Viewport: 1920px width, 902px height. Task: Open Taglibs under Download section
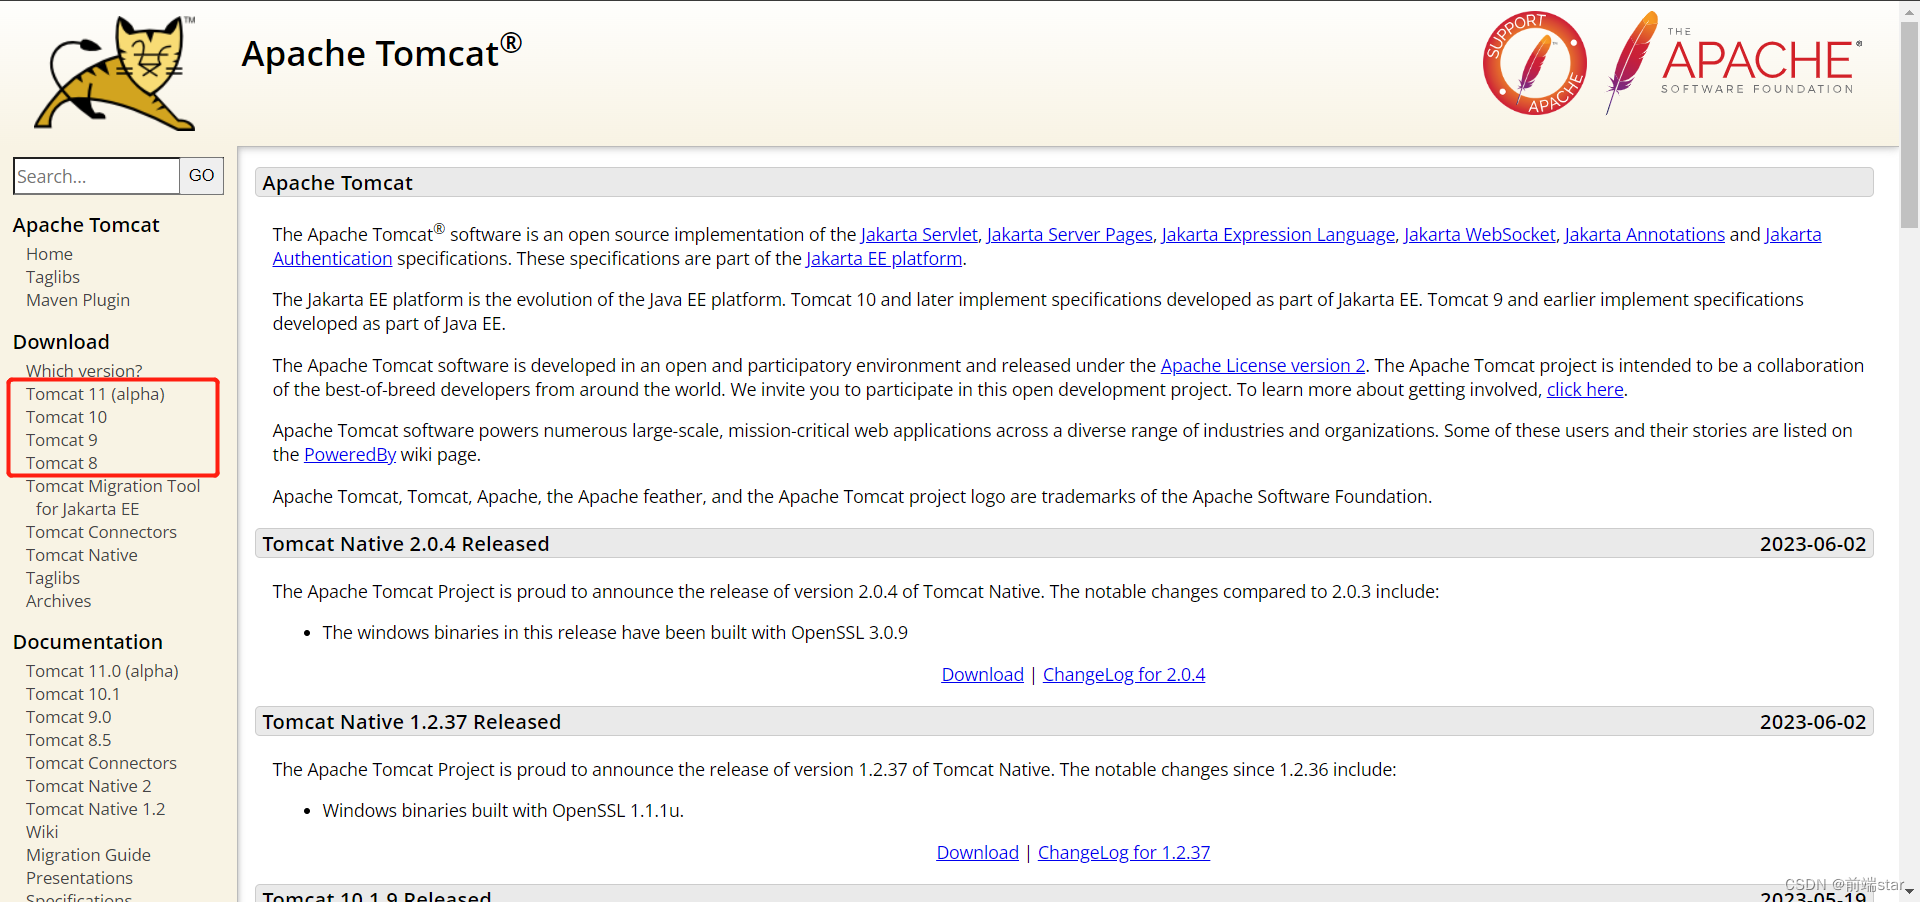(53, 578)
